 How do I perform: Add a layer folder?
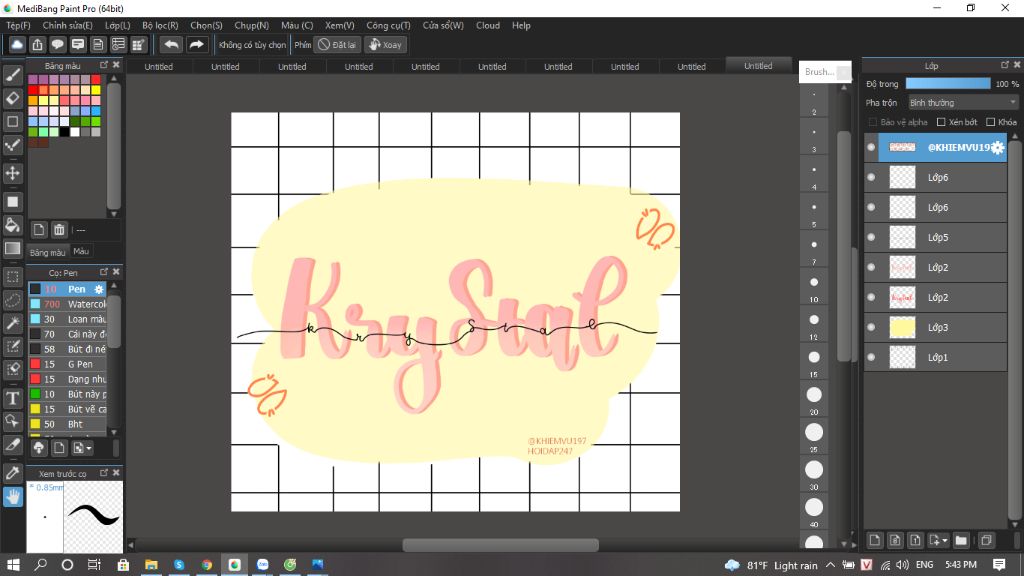(x=961, y=540)
